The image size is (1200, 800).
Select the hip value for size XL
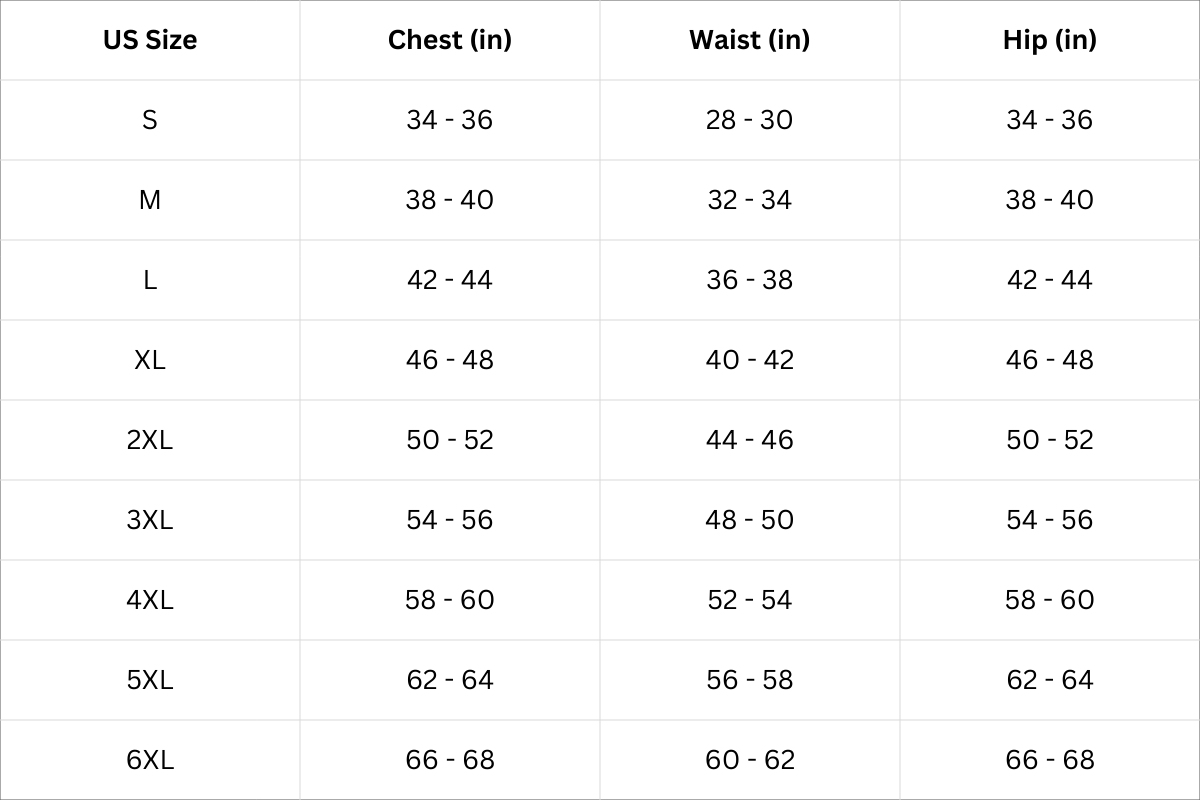[x=1050, y=360]
